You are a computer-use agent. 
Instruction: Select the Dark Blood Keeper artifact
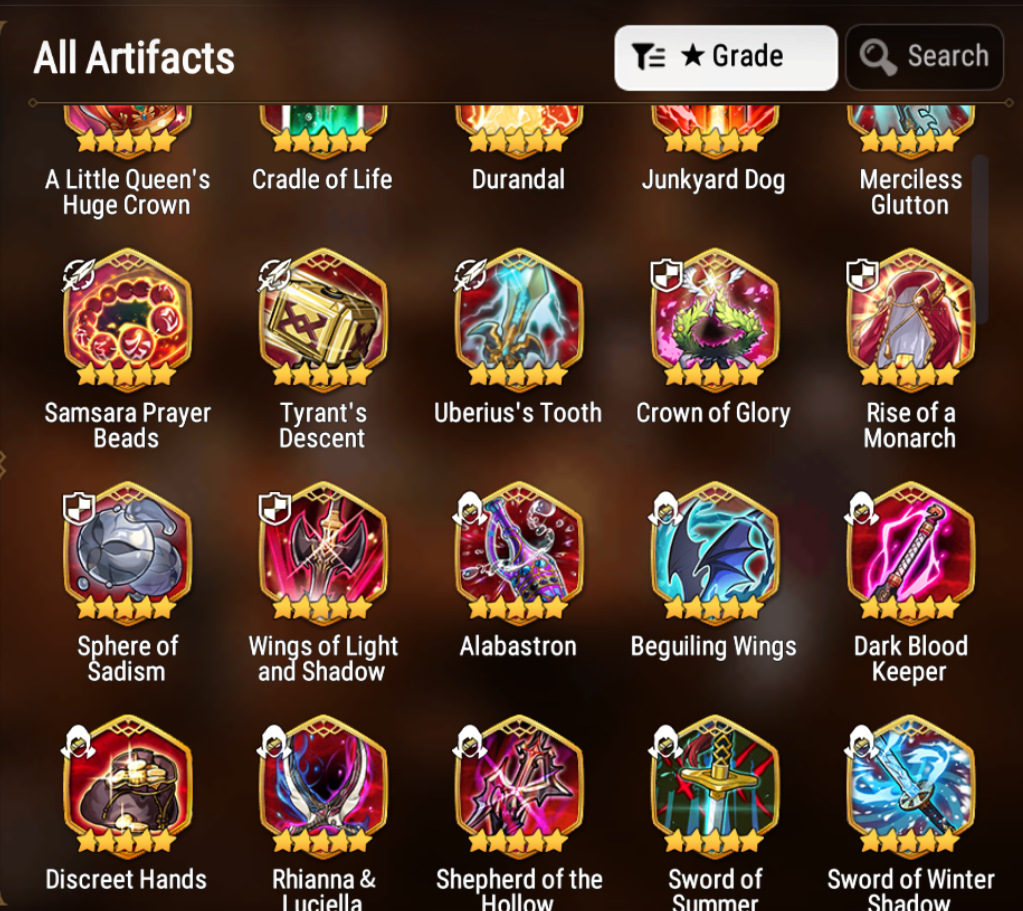910,553
